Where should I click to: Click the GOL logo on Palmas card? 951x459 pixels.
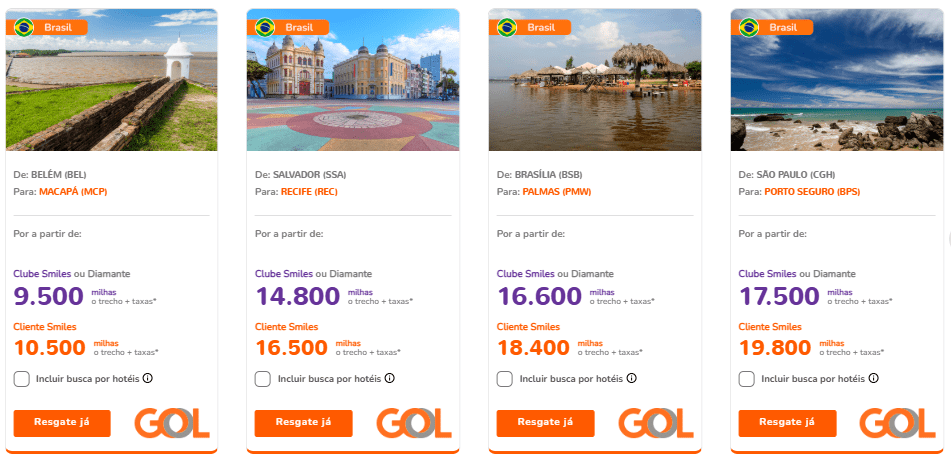pyautogui.click(x=656, y=423)
